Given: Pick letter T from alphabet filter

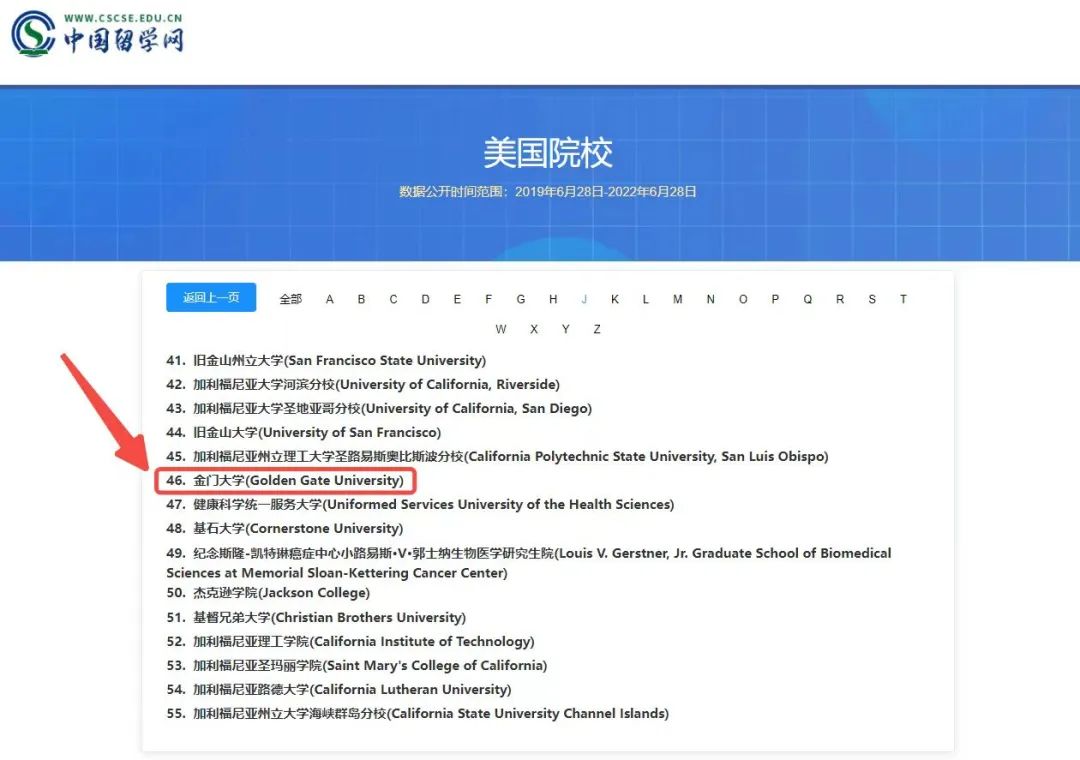Looking at the screenshot, I should [x=903, y=299].
